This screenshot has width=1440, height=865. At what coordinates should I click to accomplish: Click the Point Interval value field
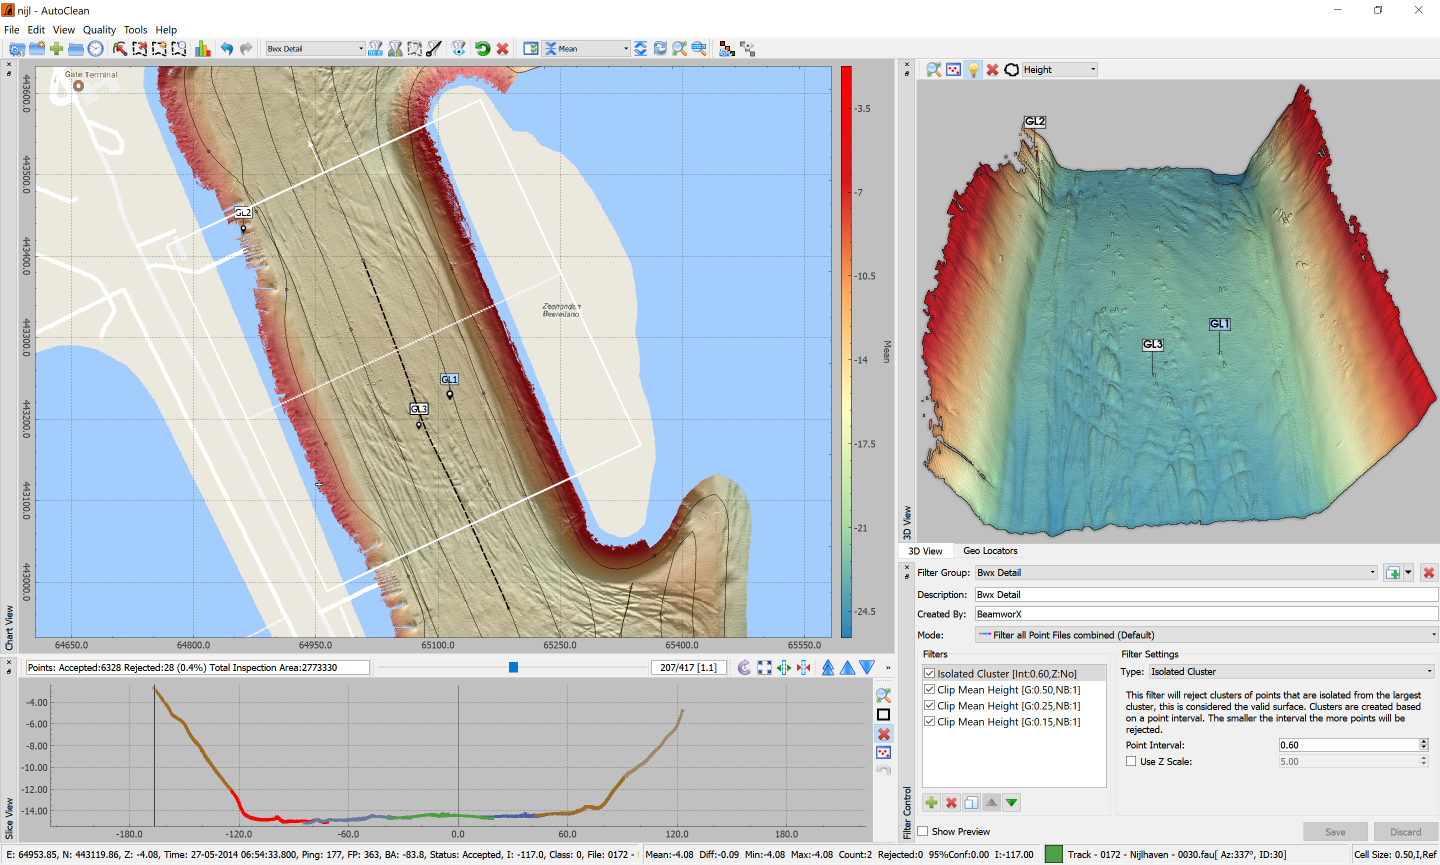pos(1340,744)
